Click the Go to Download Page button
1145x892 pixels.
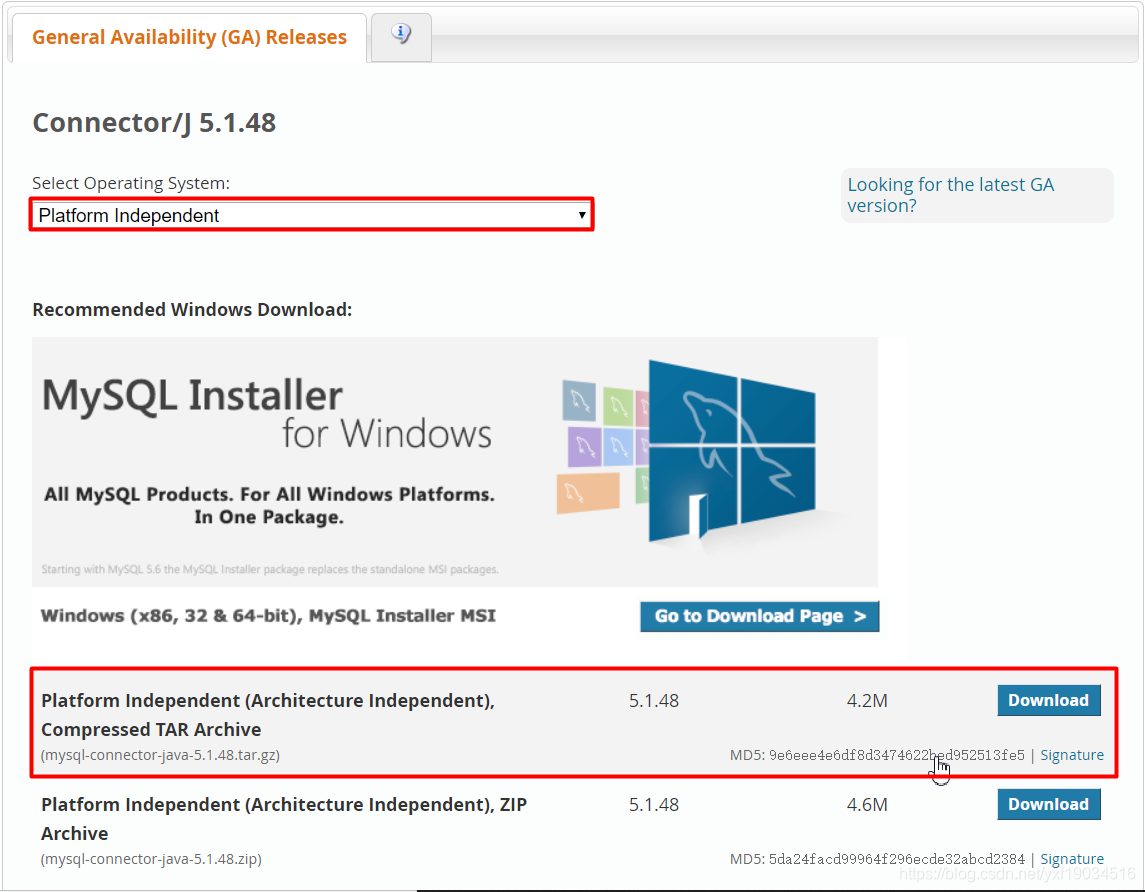(759, 616)
